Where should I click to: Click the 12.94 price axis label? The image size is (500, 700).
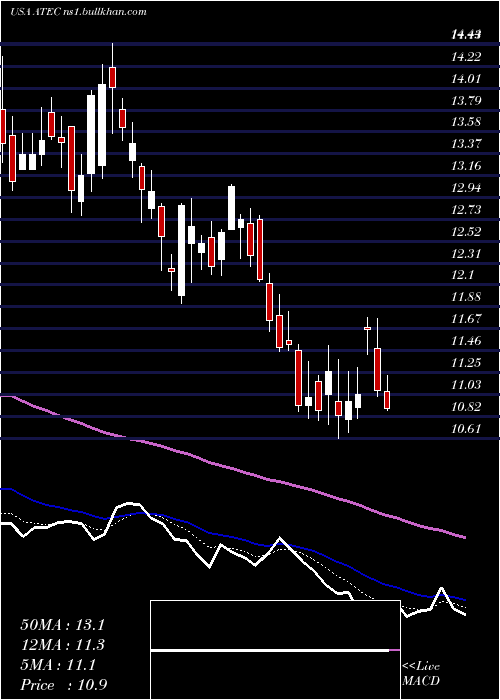[x=466, y=188]
